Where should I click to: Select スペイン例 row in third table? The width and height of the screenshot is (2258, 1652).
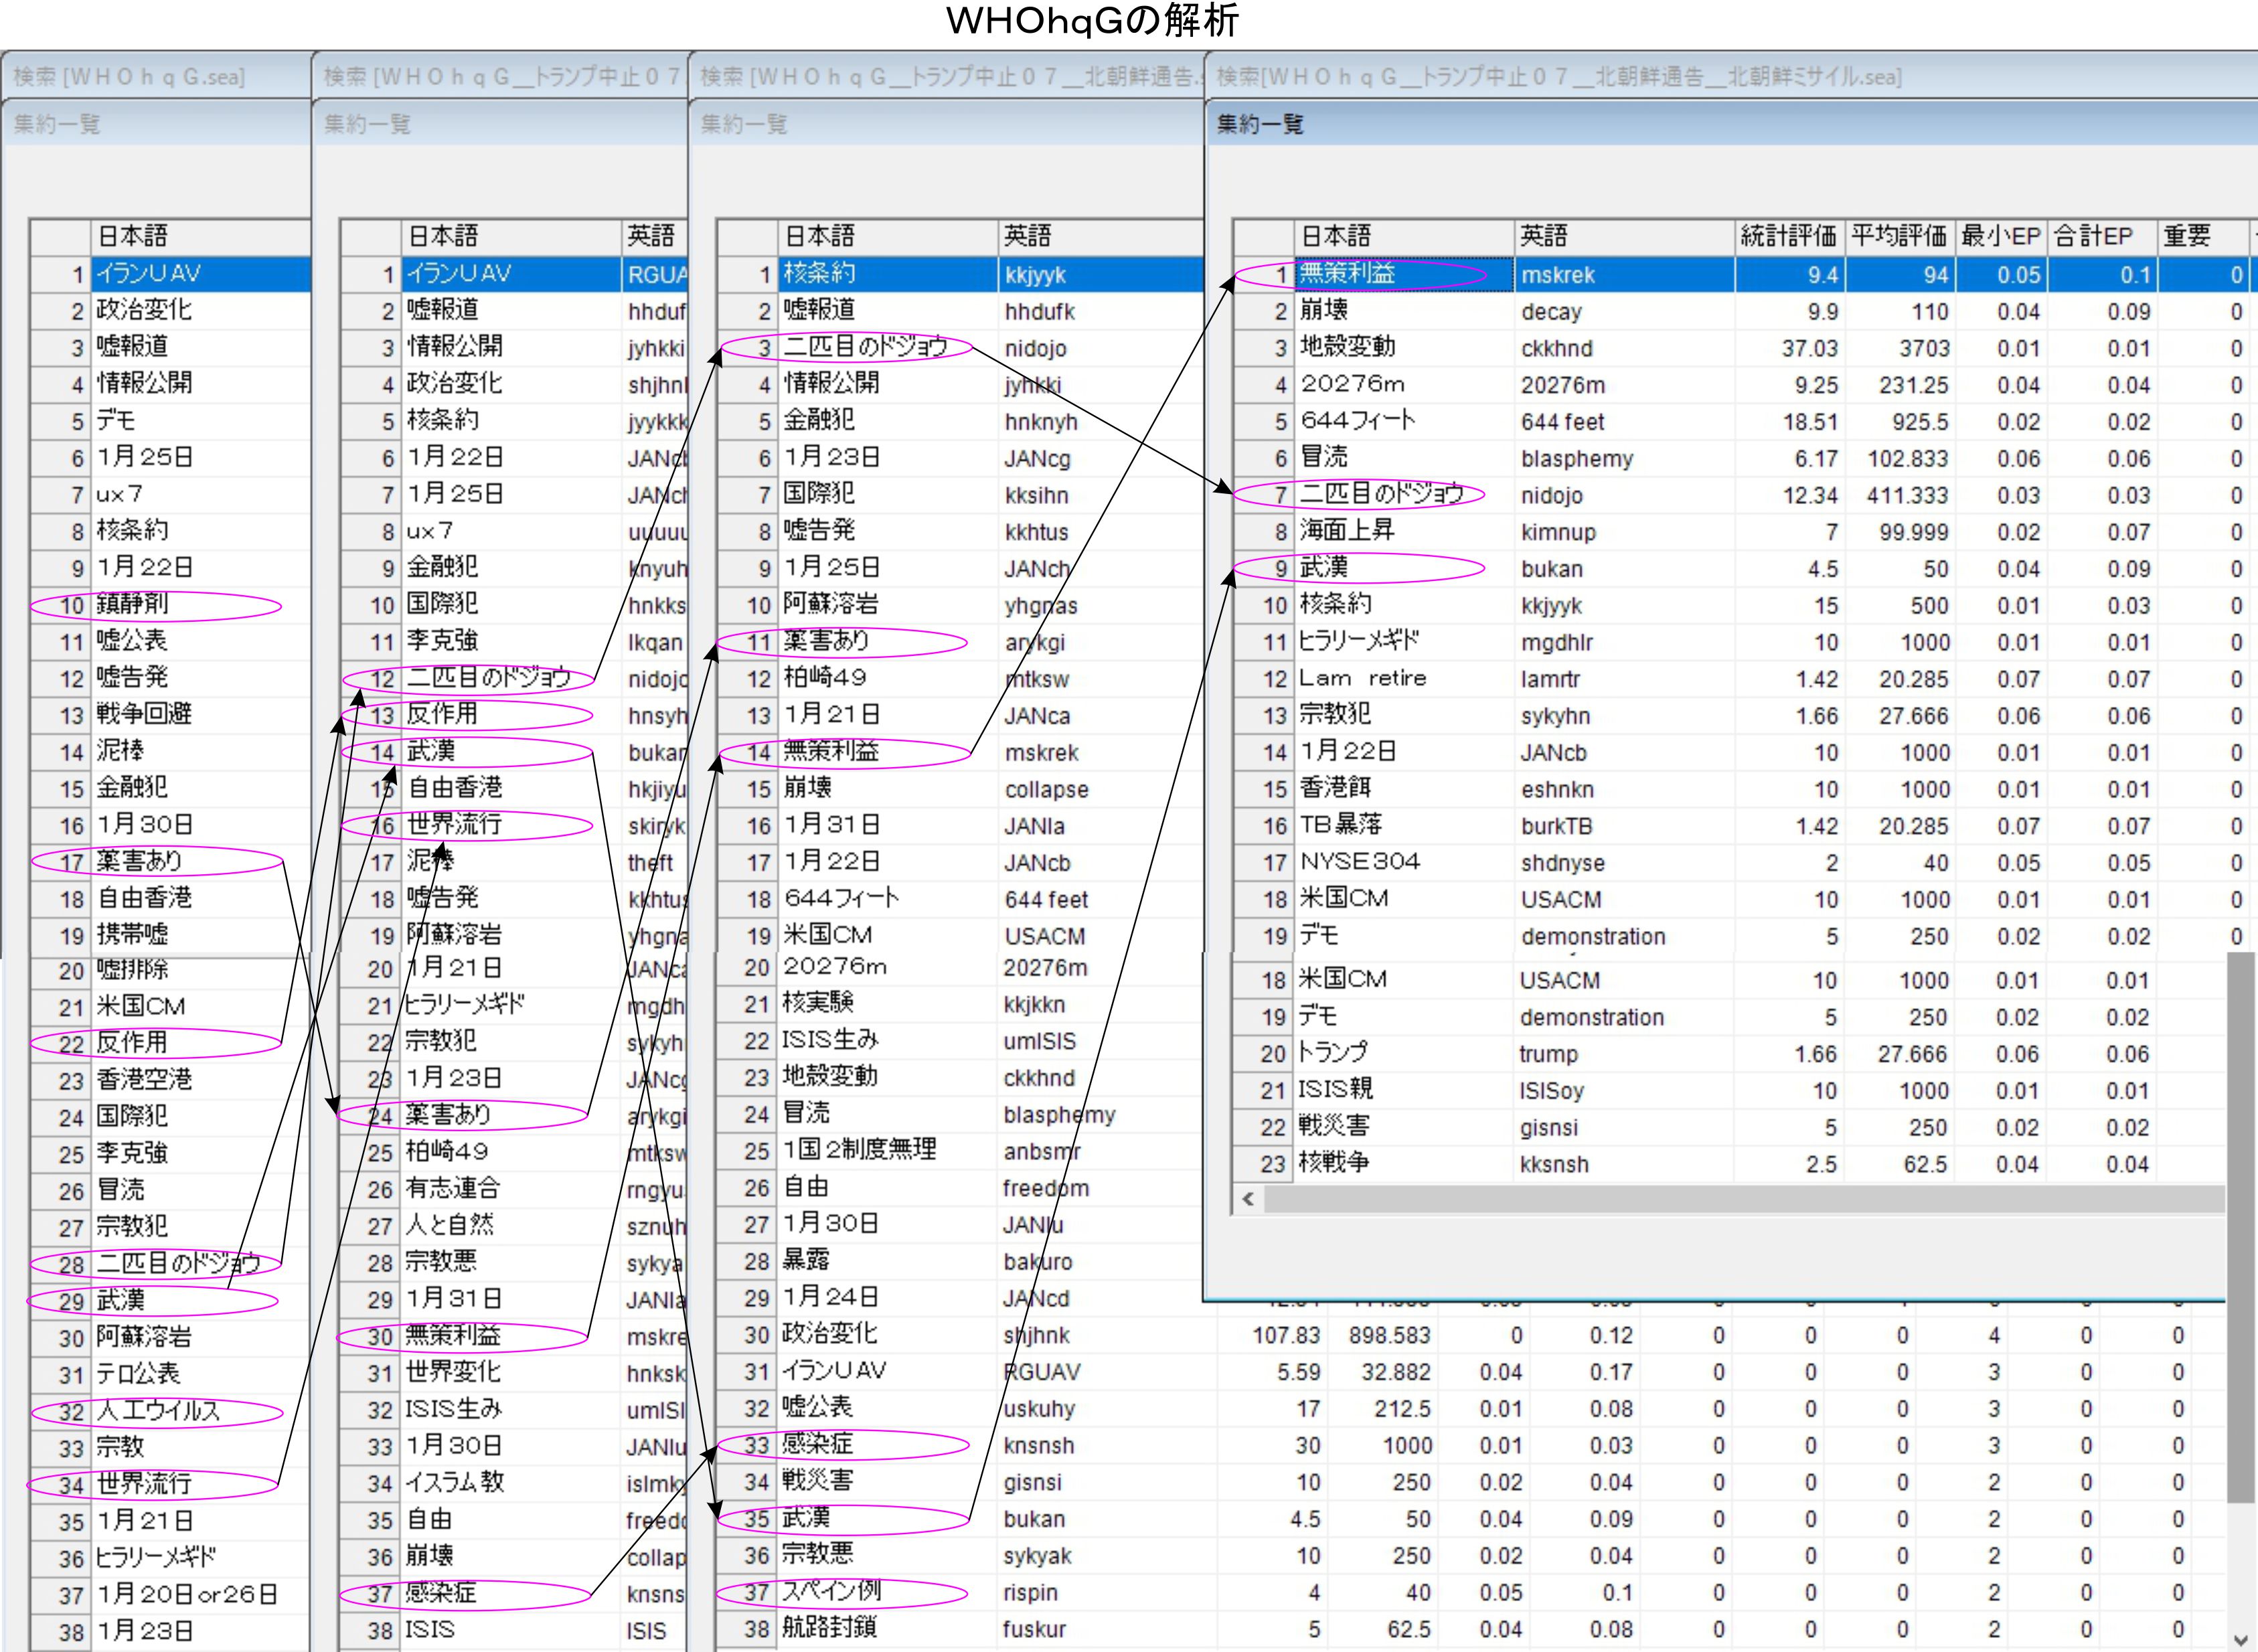831,1592
